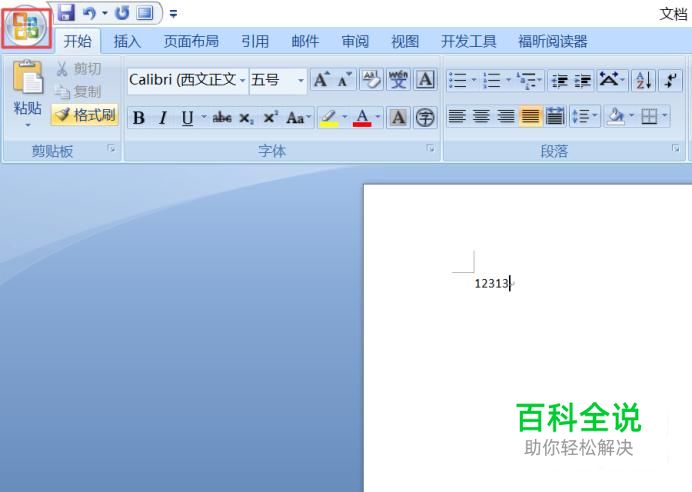Open the 字体 dialog launcher
692x492 pixels.
(430, 148)
